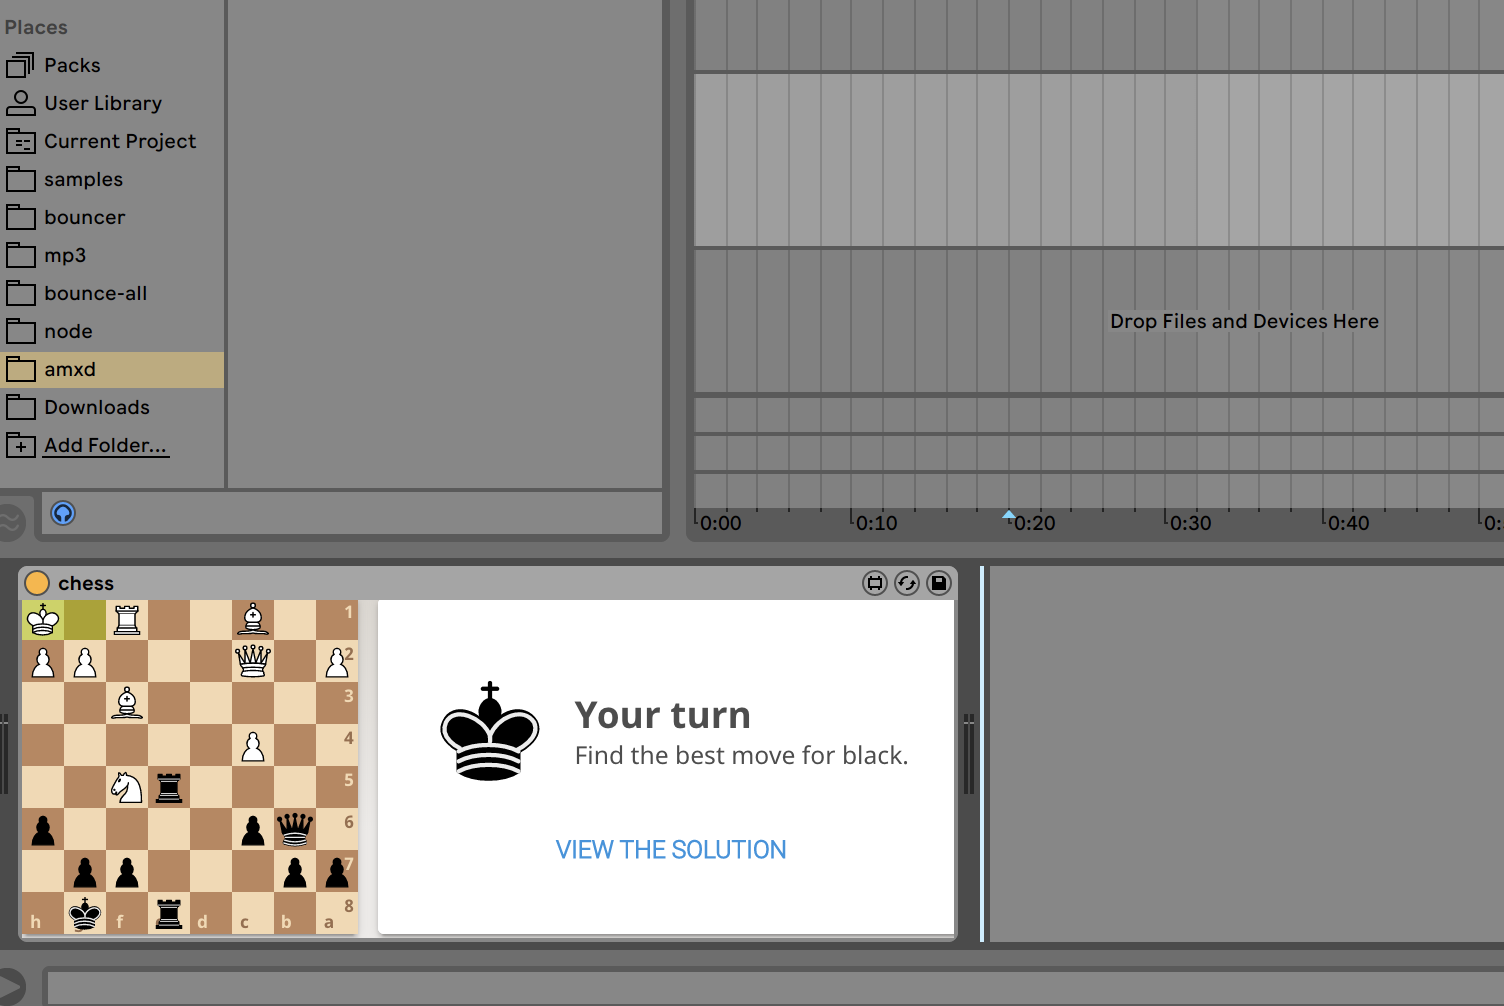Screen dimensions: 1504x1006
Task: Select the white knight on f5
Action: tap(127, 787)
